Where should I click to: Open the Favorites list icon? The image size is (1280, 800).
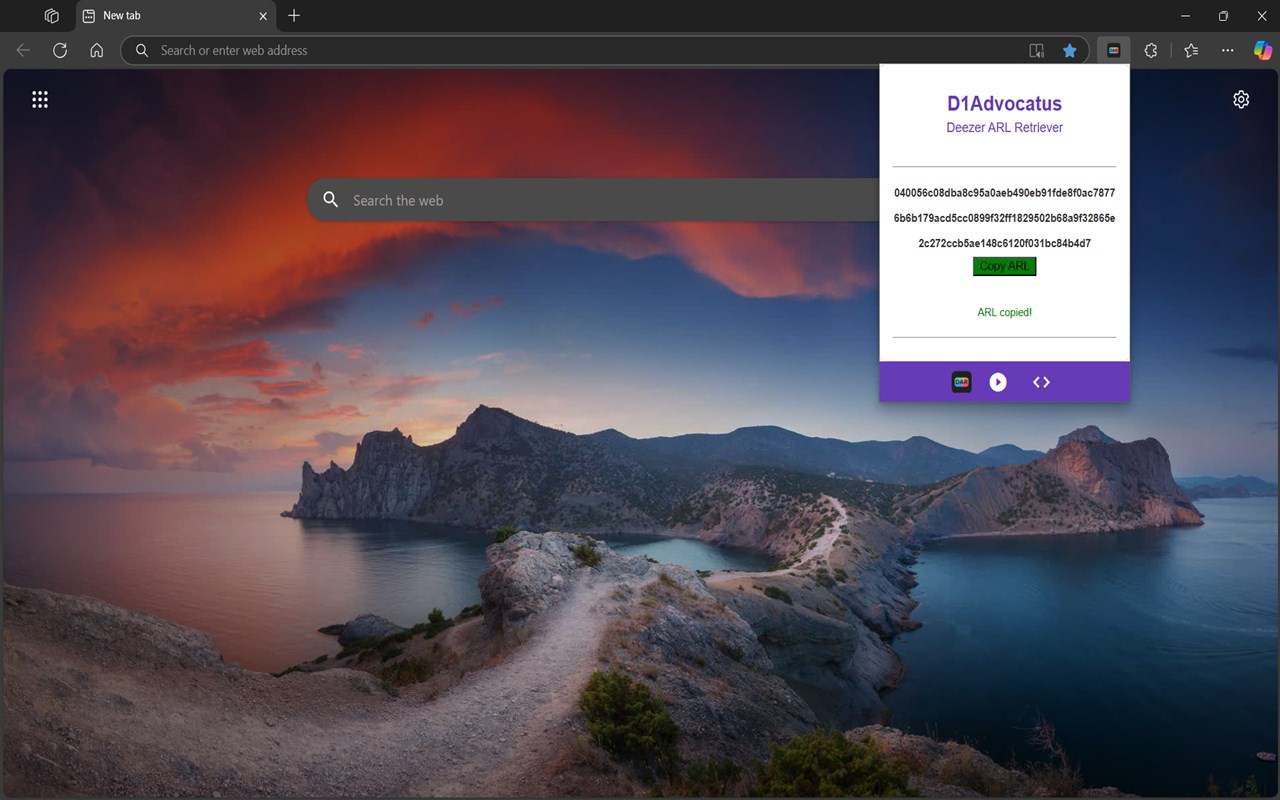(1190, 50)
